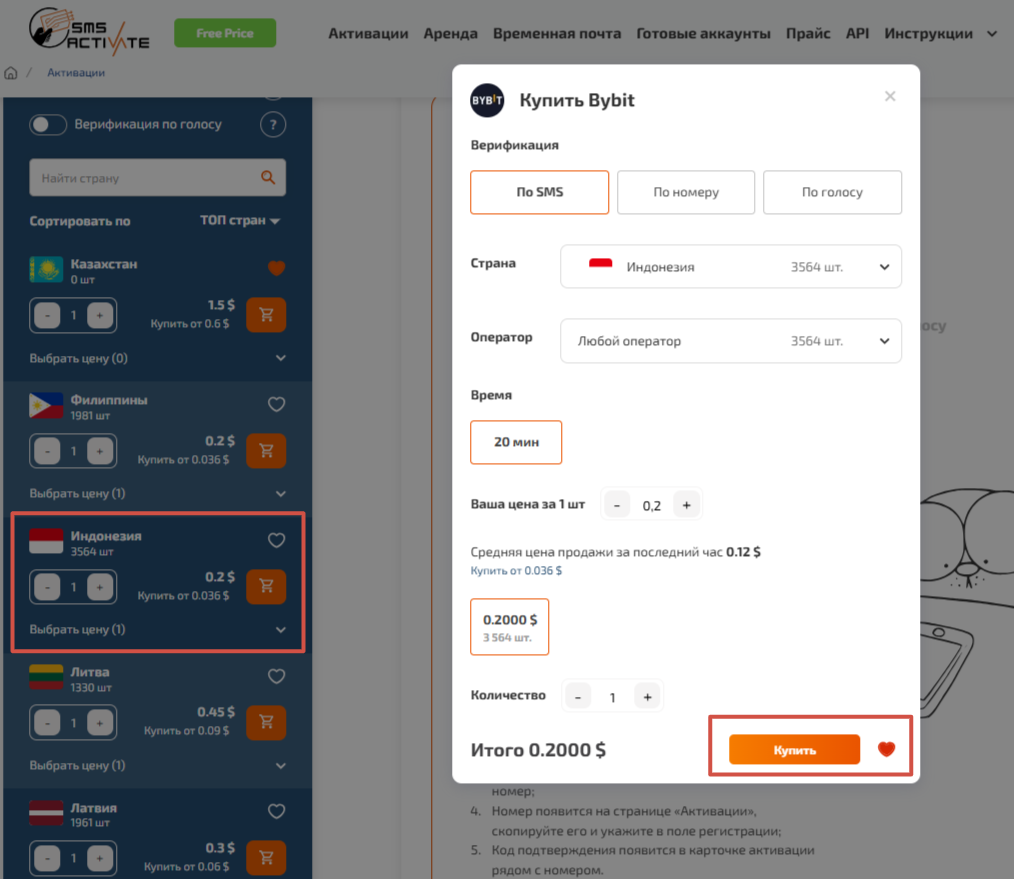Select По номеру verification option

click(685, 192)
